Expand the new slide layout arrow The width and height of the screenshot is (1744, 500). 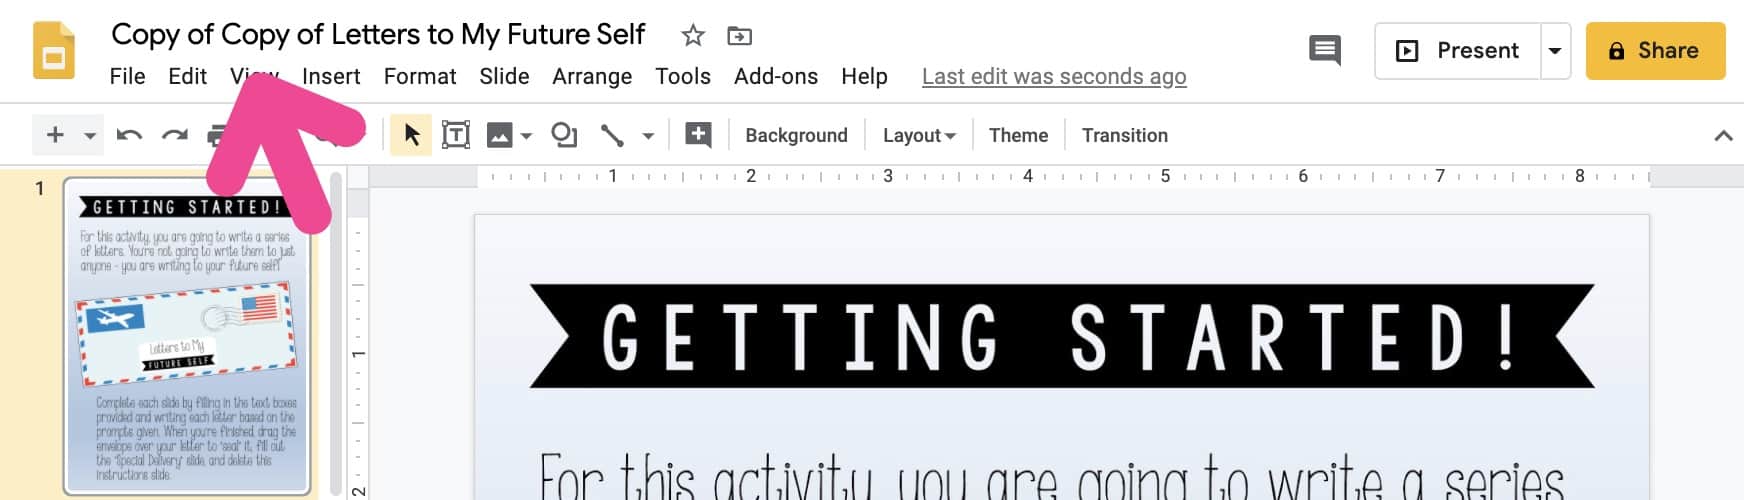tap(89, 135)
